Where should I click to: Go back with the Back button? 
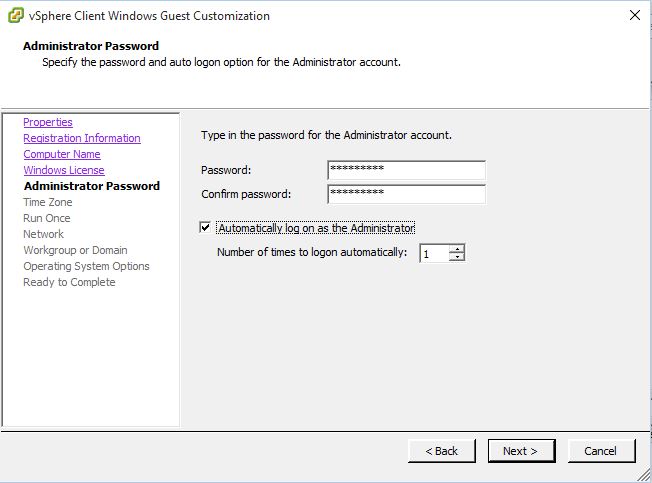click(x=442, y=451)
